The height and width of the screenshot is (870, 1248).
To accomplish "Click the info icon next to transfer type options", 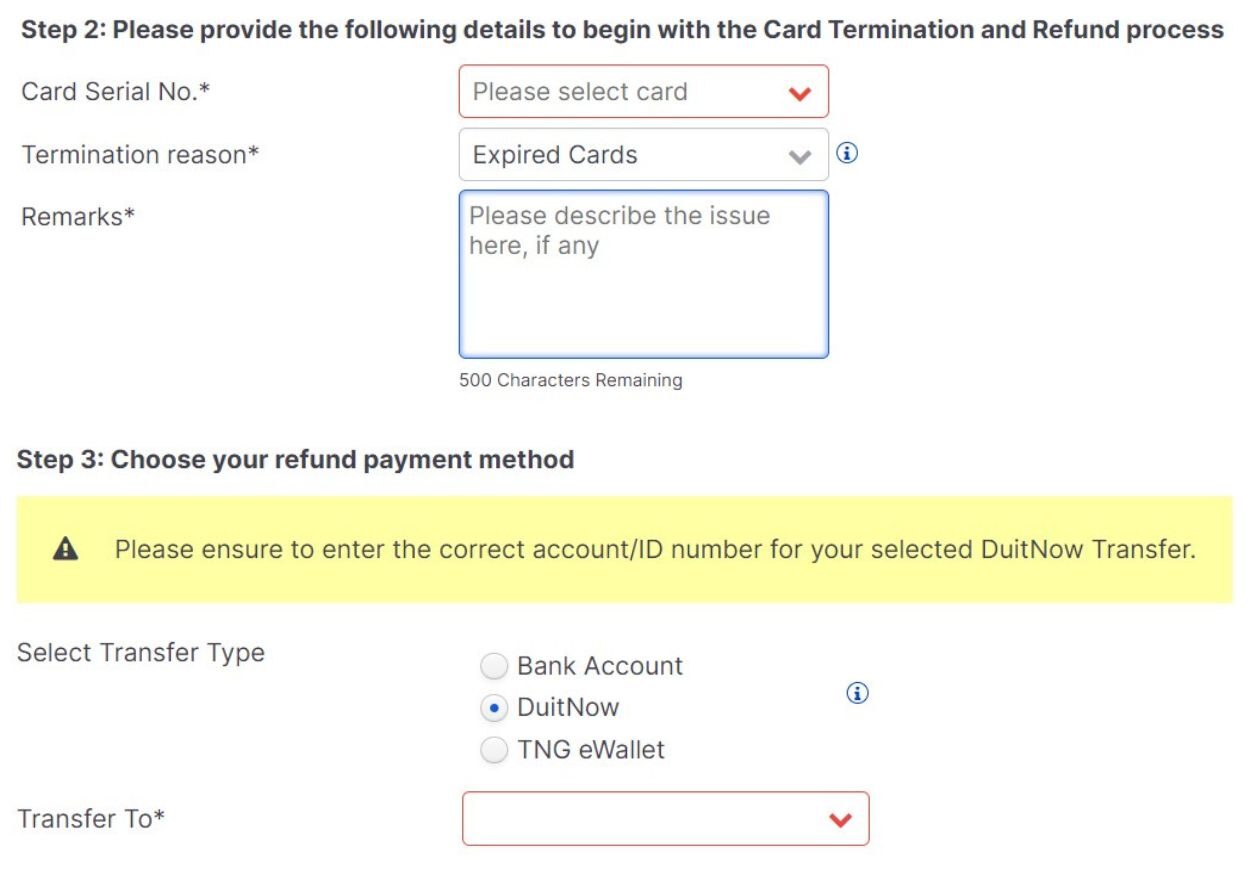I will coord(857,693).
